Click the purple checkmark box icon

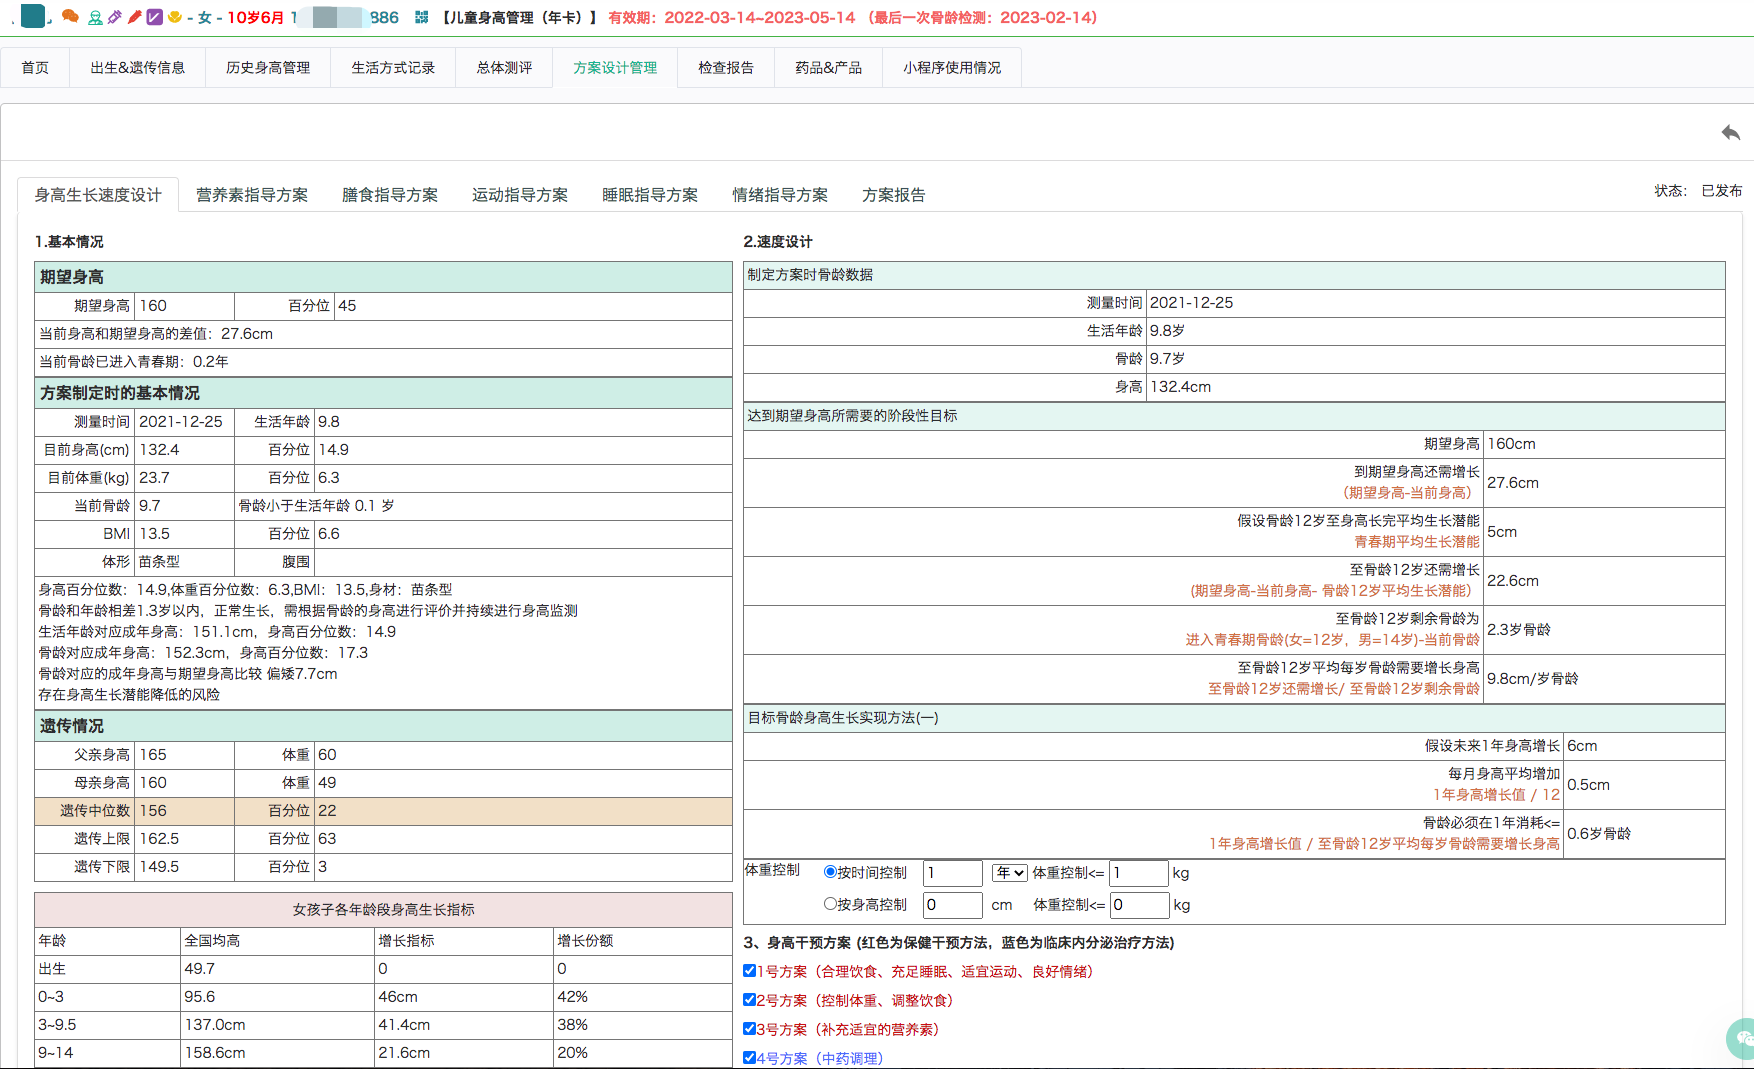tap(154, 17)
